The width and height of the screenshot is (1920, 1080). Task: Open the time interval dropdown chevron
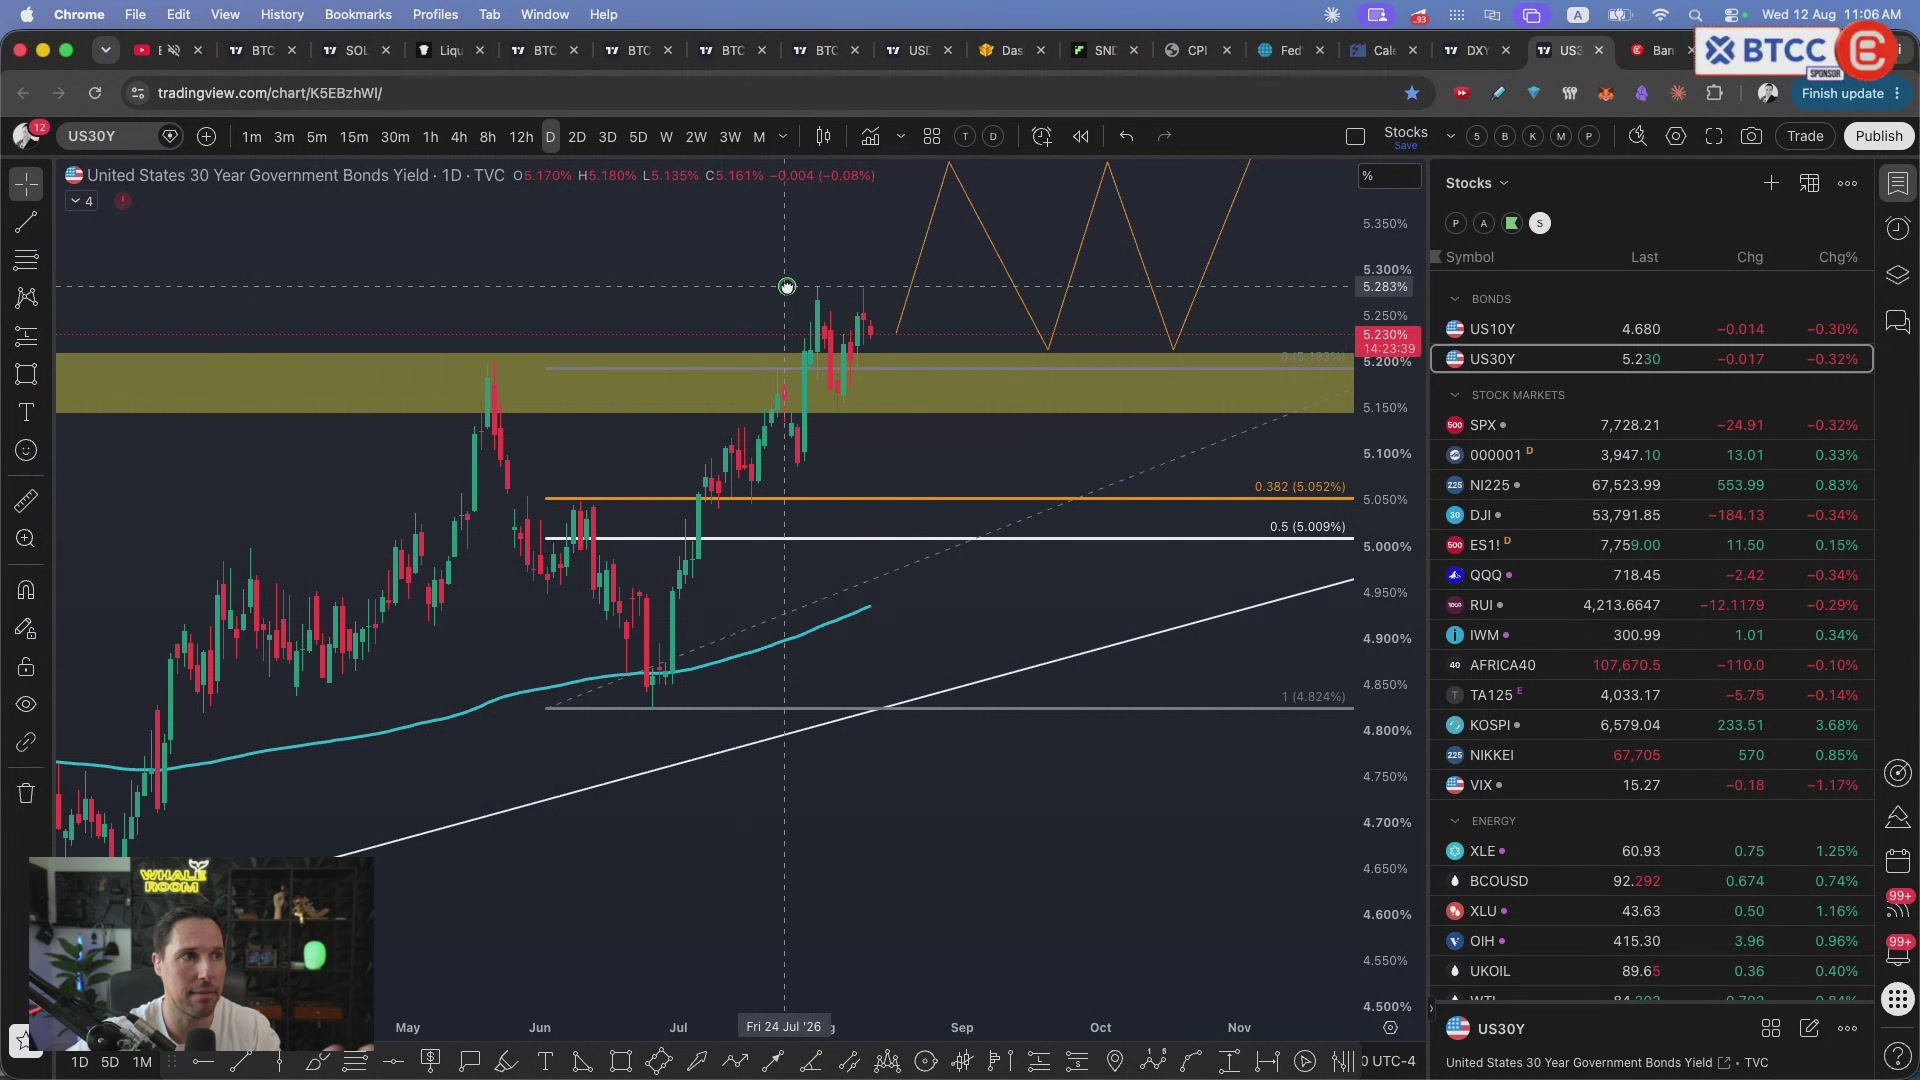click(783, 136)
